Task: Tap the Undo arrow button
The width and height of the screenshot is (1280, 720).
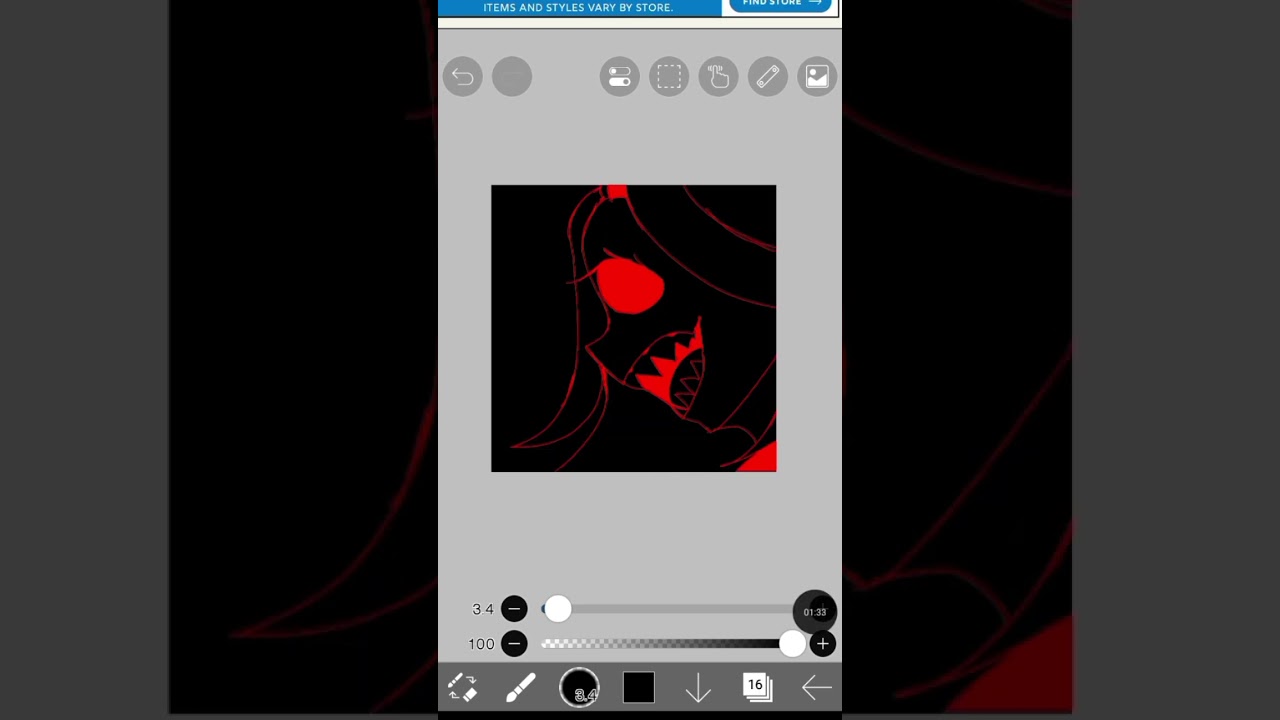Action: pos(462,77)
